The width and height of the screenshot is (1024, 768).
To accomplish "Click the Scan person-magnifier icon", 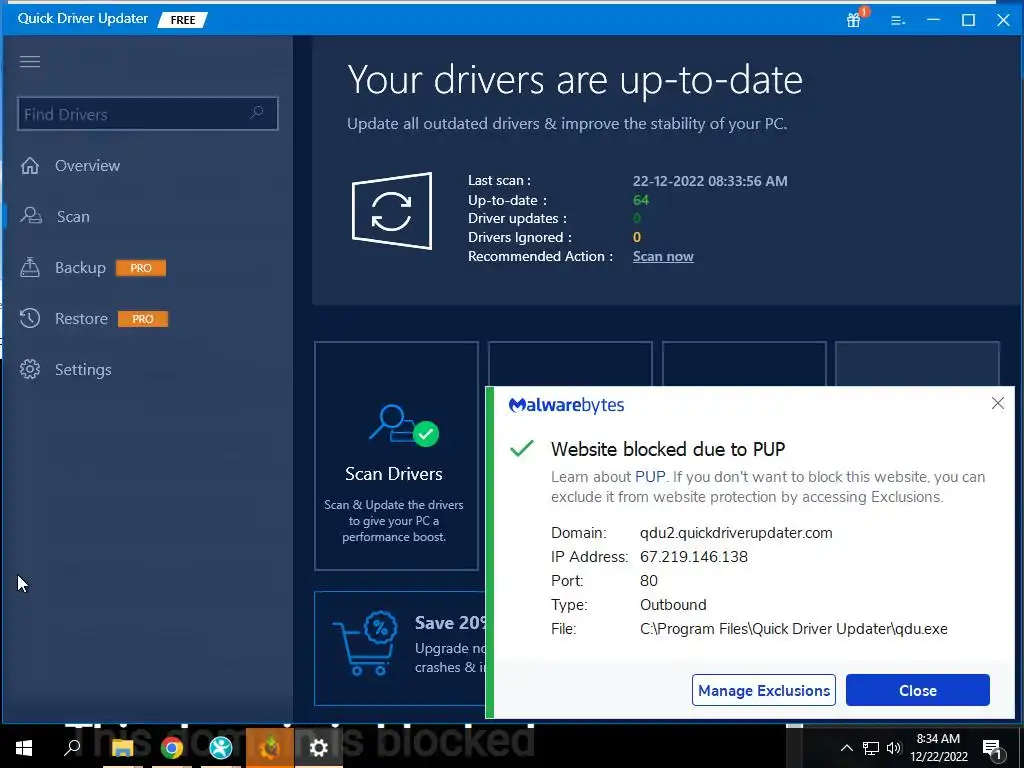I will [31, 216].
